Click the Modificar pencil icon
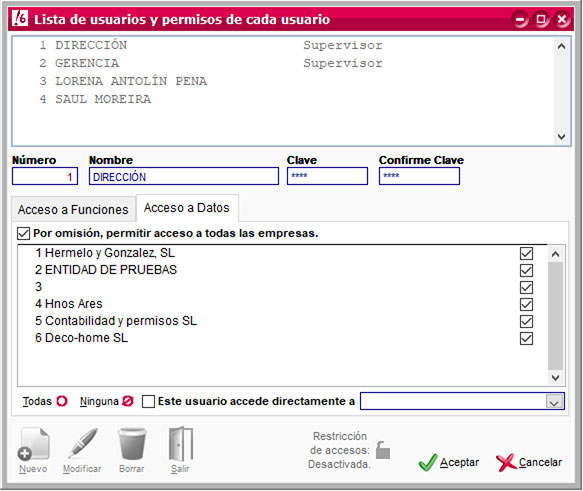Viewport: 583px width, 491px height. point(83,443)
